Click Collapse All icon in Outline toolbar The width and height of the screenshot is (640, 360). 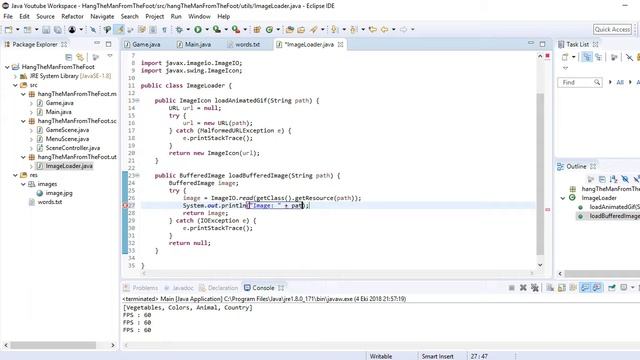coord(602,179)
